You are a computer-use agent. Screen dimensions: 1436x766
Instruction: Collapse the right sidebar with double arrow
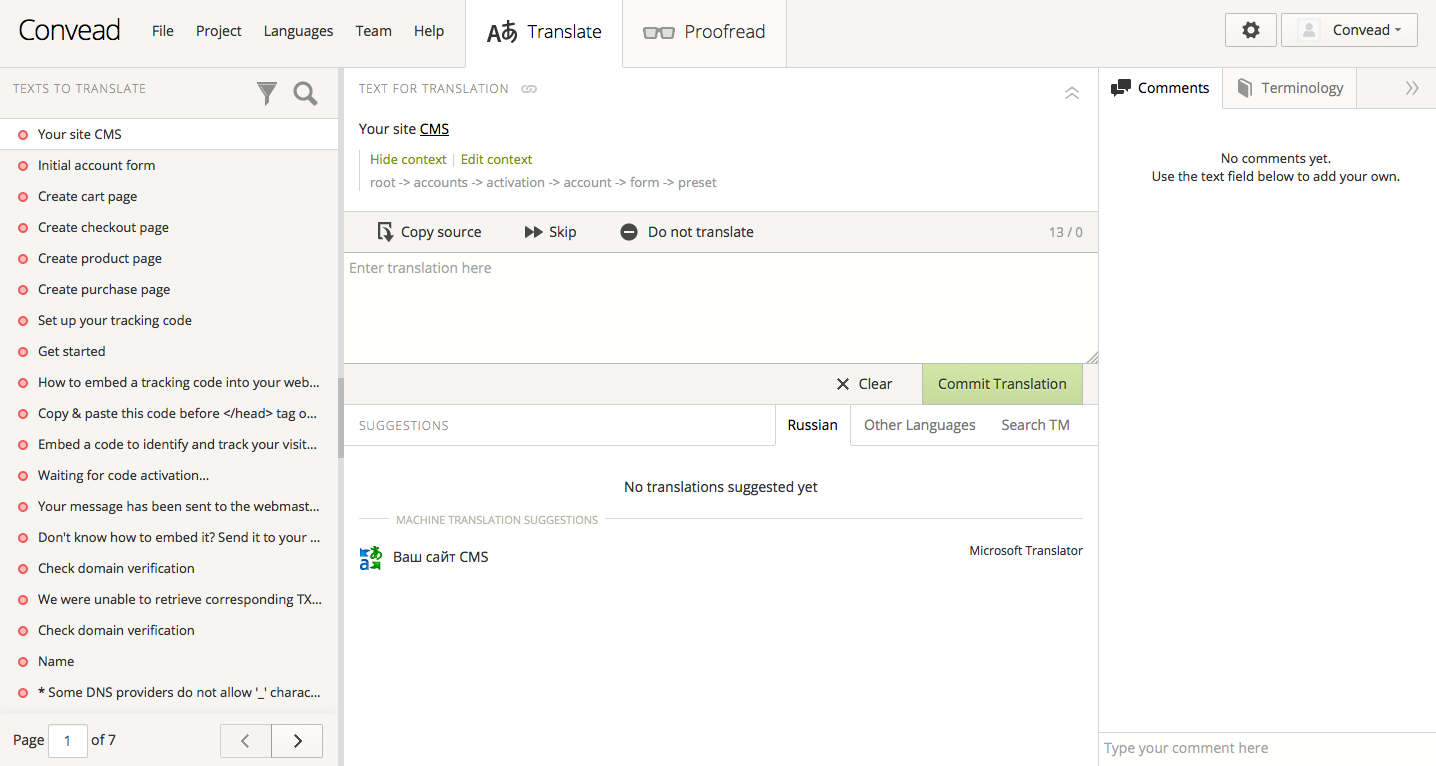coord(1412,88)
